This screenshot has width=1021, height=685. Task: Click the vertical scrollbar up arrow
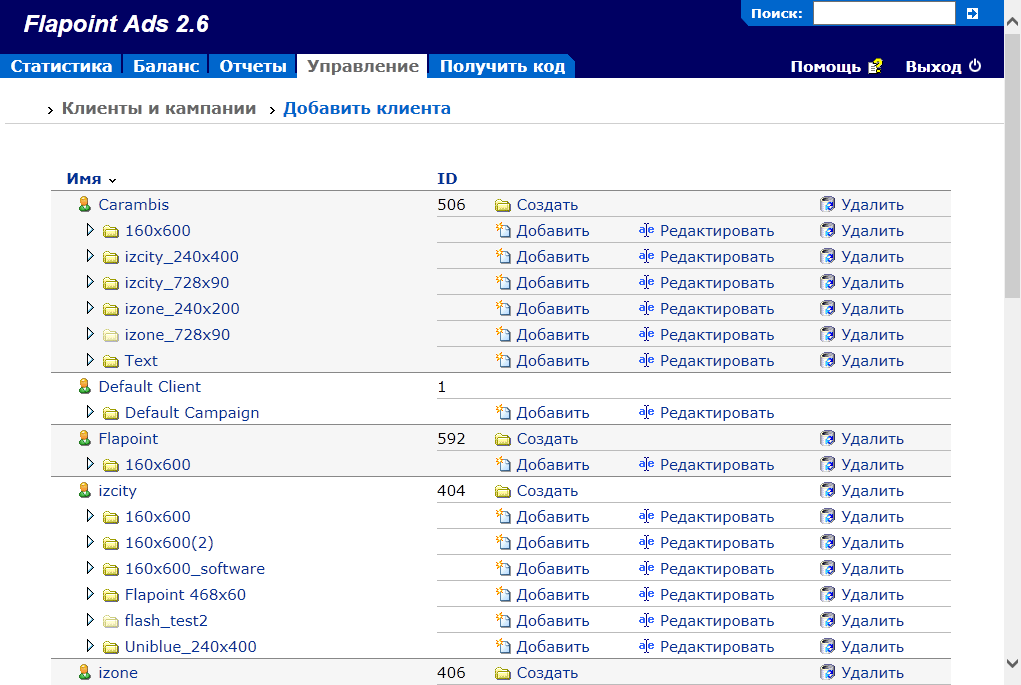pos(1013,21)
